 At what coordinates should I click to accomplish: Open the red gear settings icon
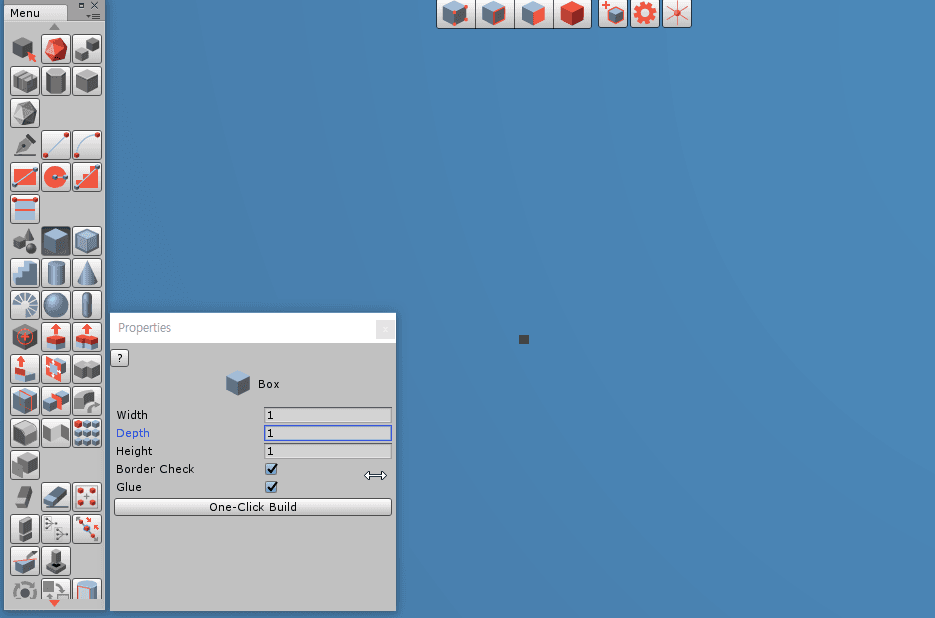[645, 13]
